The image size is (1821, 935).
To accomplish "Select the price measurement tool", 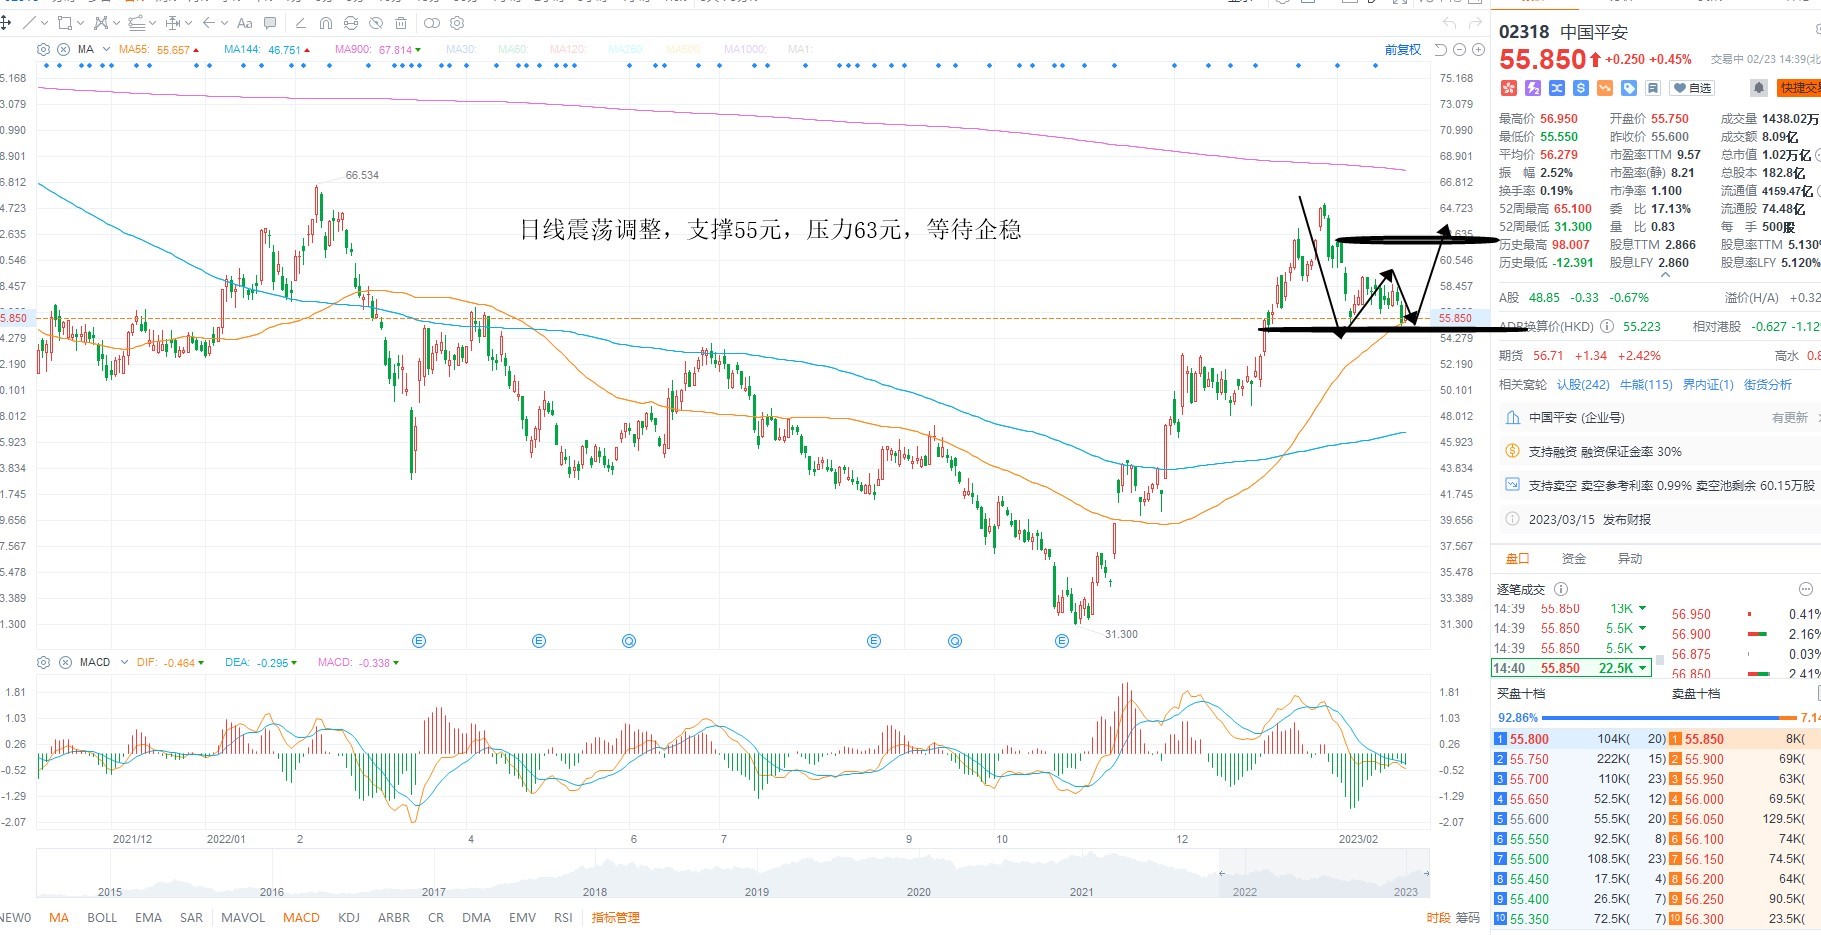I will (x=173, y=23).
